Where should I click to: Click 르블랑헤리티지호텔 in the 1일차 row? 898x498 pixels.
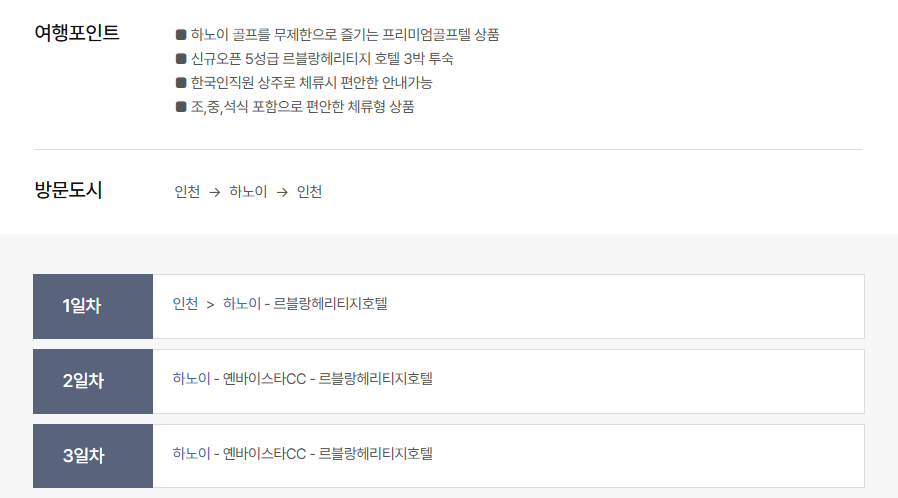point(330,304)
